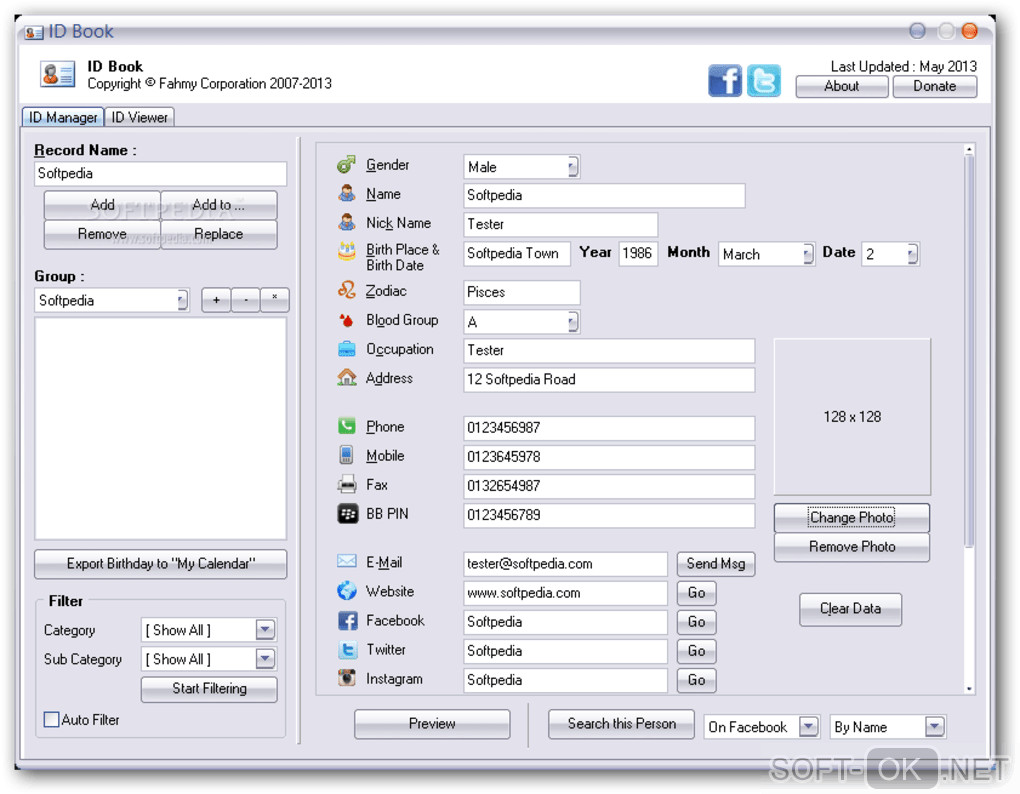
Task: Click the Mobile phone icon
Action: pyautogui.click(x=347, y=455)
